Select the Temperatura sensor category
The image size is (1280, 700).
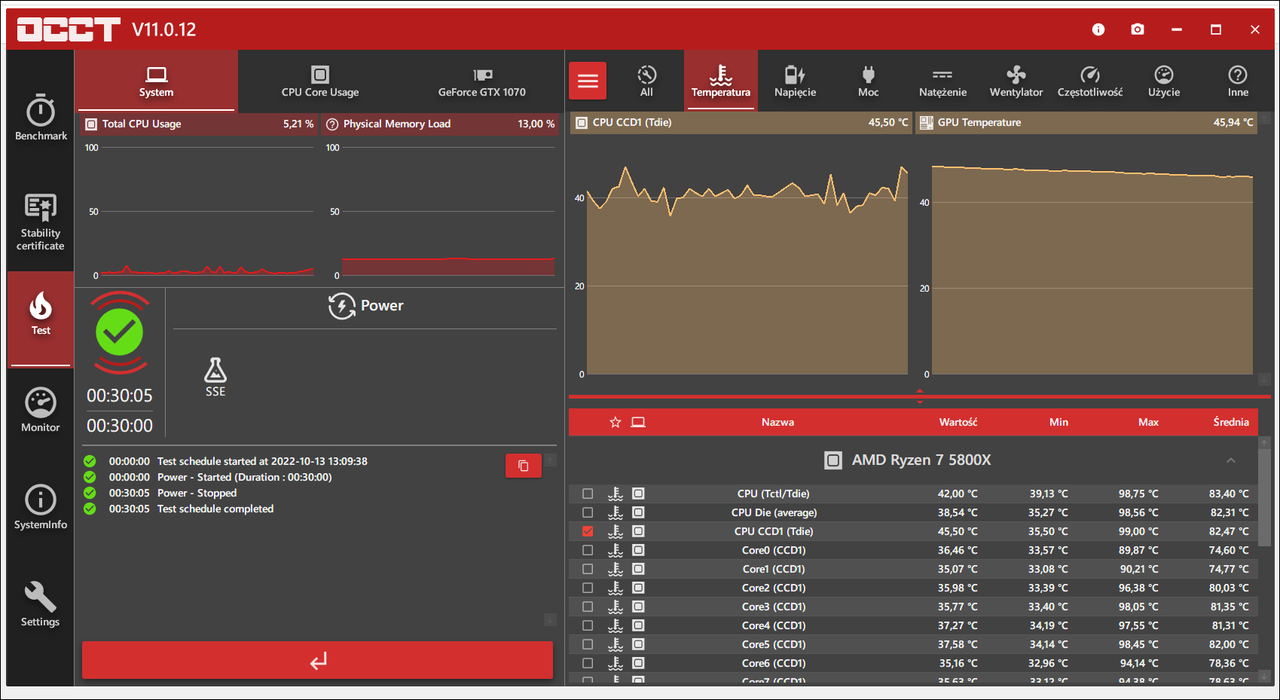[x=721, y=81]
